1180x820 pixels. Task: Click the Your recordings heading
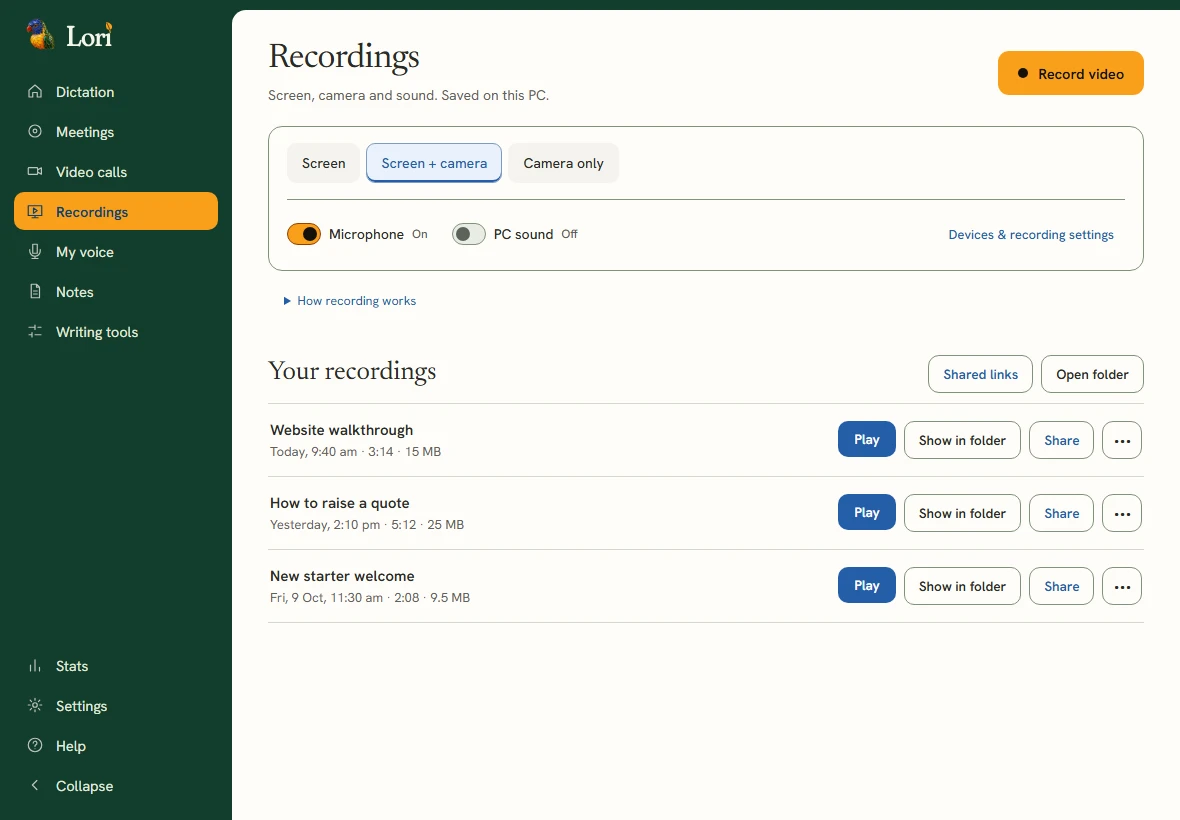(x=352, y=371)
